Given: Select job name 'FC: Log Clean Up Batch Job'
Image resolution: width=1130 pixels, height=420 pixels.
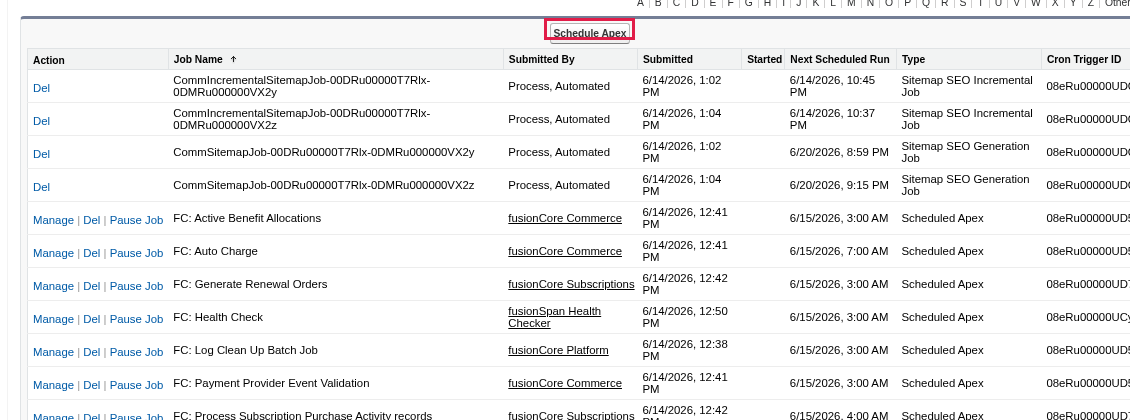Looking at the screenshot, I should pyautogui.click(x=246, y=350).
